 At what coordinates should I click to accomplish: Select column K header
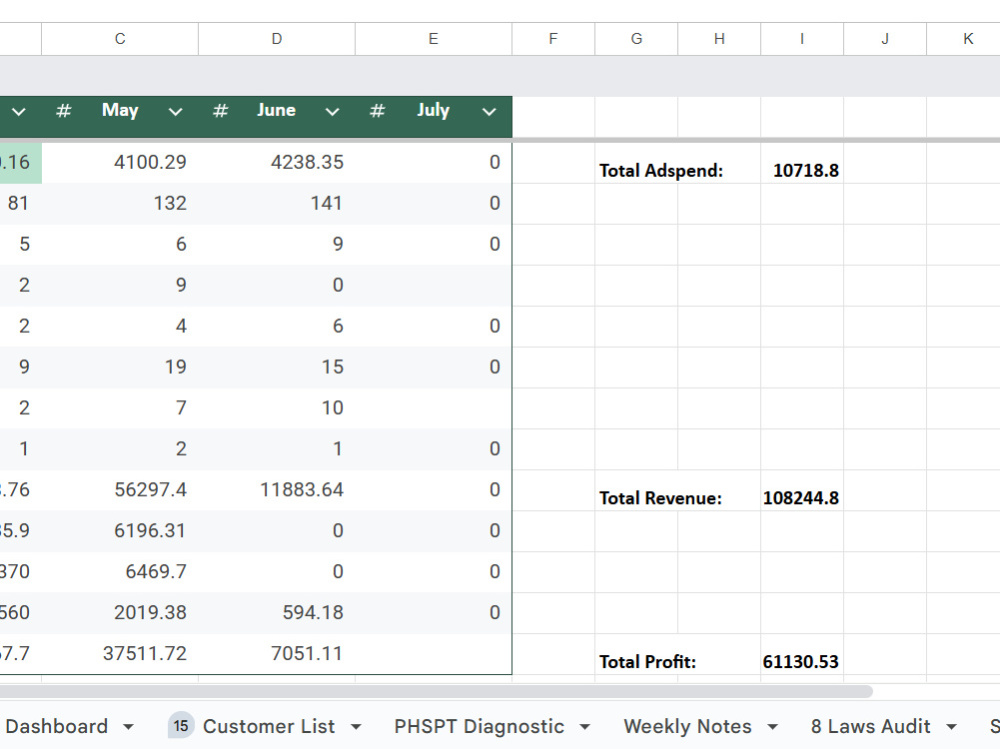[964, 39]
